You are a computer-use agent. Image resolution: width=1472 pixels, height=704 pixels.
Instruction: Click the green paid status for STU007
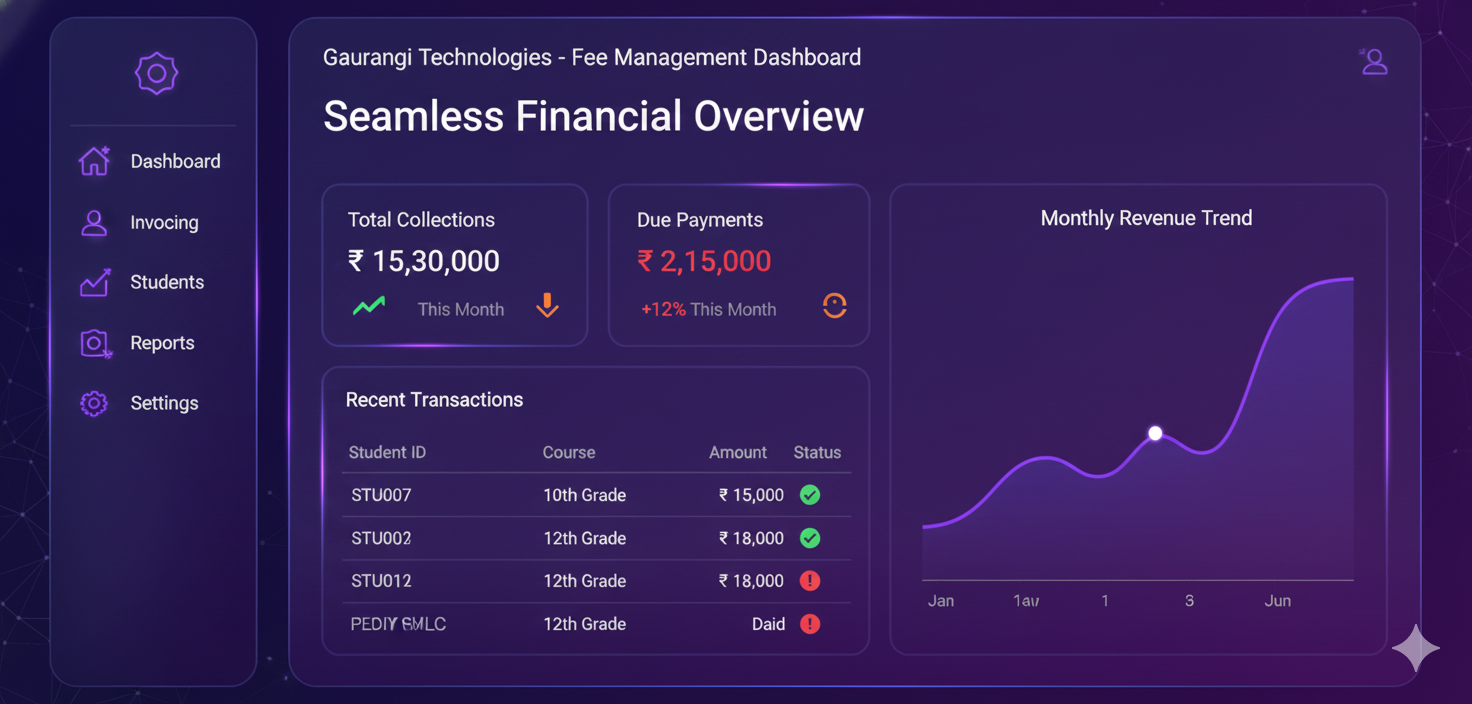click(x=810, y=495)
